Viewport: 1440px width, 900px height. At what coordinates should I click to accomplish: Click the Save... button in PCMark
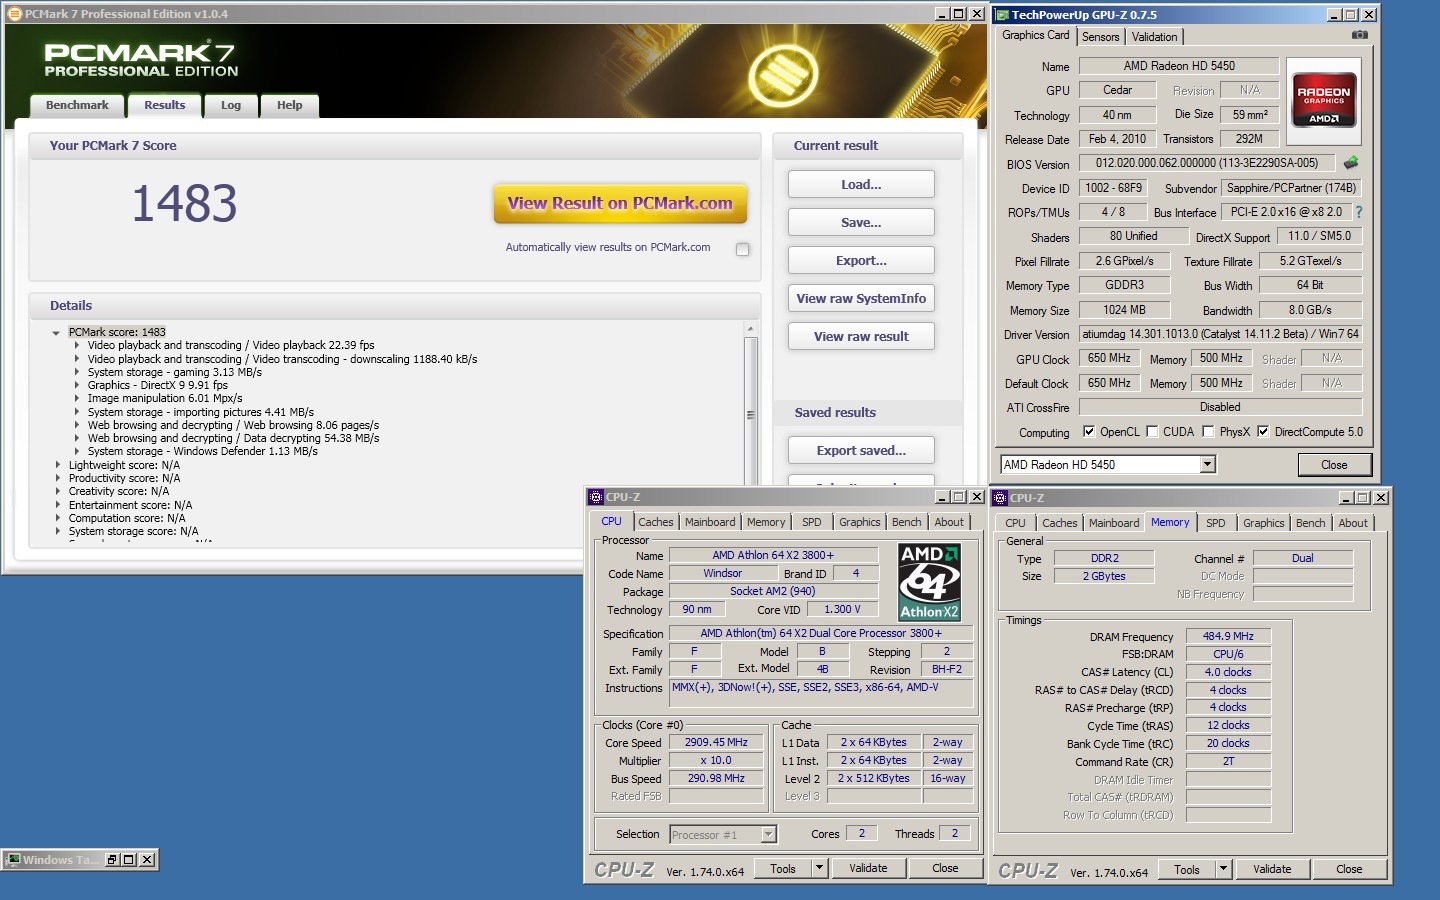click(861, 222)
